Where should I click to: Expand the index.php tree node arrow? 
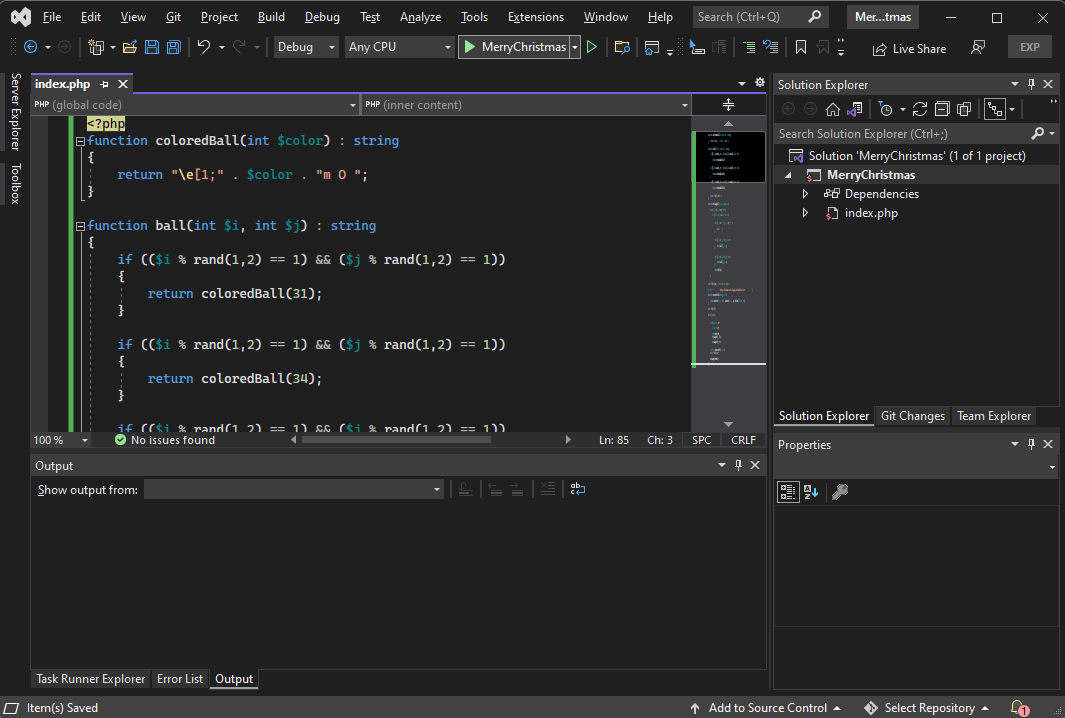click(806, 213)
